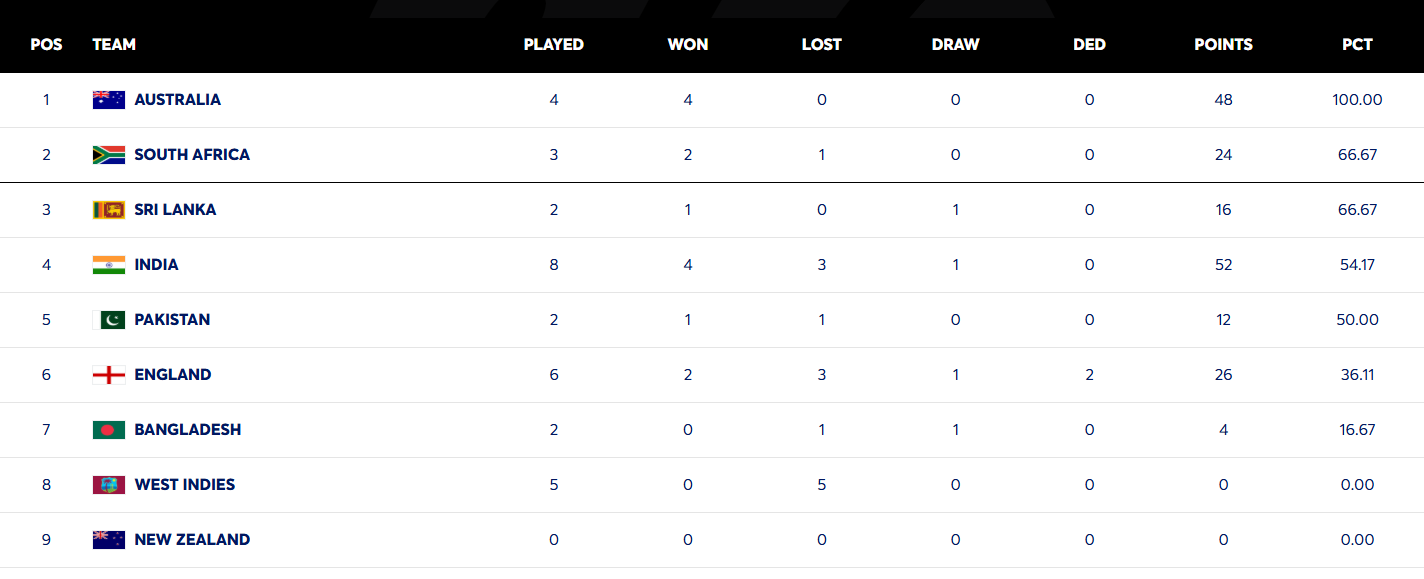Click India's points value 52
The width and height of the screenshot is (1424, 579).
[x=1223, y=265]
